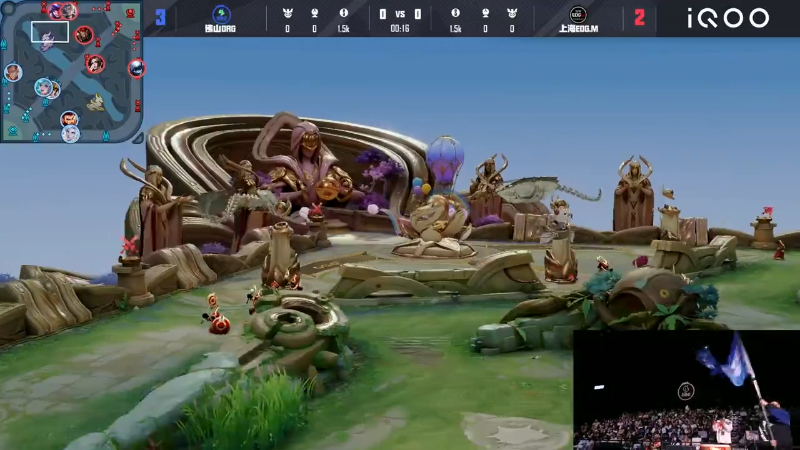Click the white-haired blue hero portrait

coord(70,134)
